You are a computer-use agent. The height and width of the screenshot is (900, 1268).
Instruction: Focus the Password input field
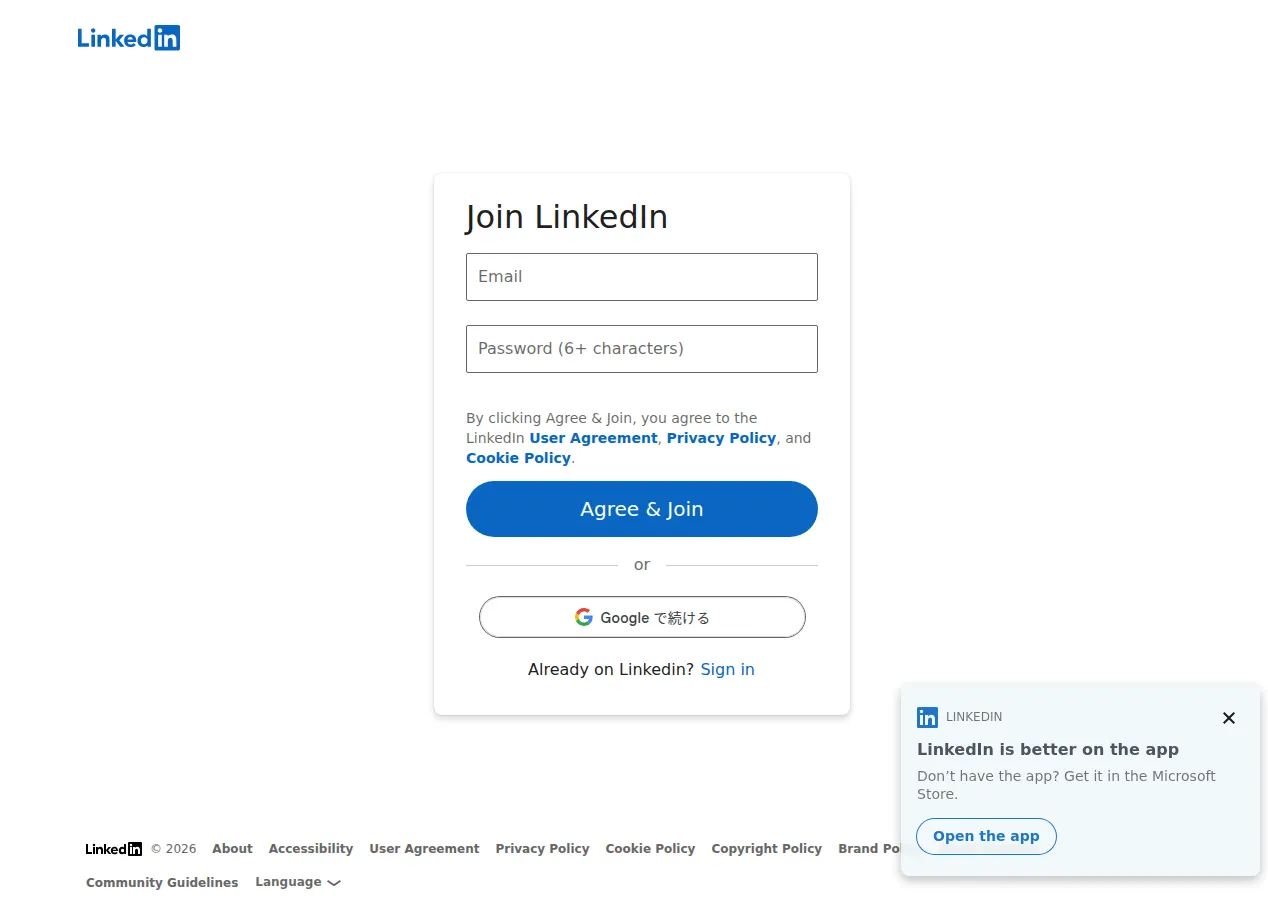click(x=642, y=349)
